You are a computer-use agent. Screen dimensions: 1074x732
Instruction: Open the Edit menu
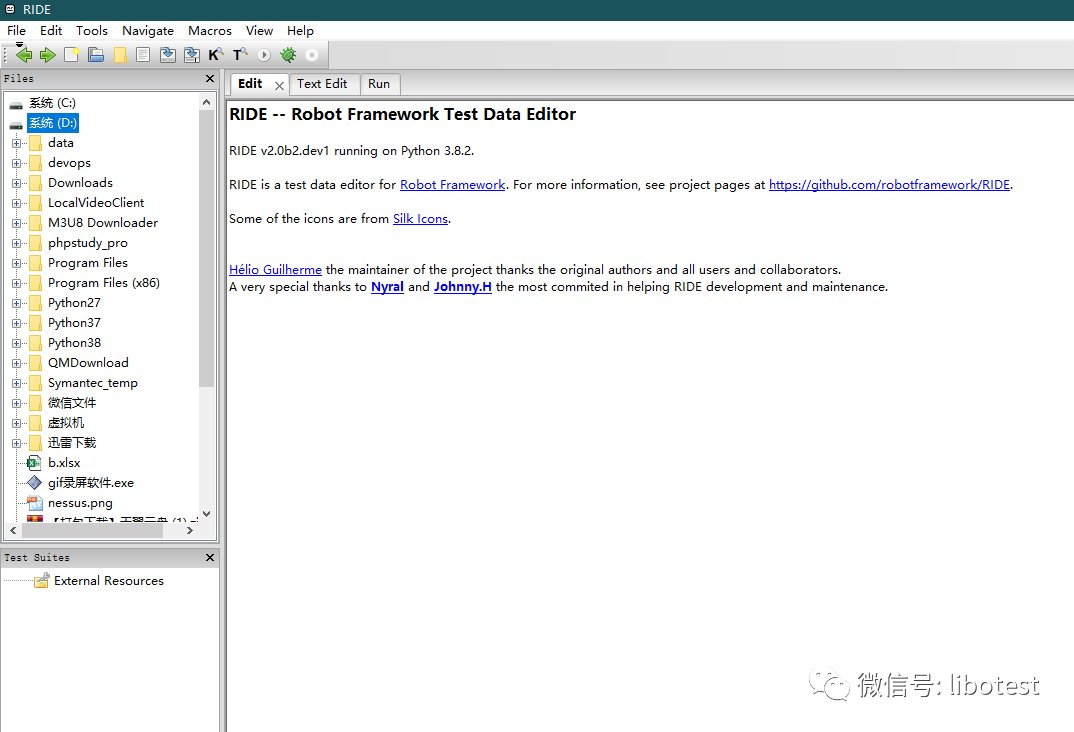pyautogui.click(x=51, y=31)
